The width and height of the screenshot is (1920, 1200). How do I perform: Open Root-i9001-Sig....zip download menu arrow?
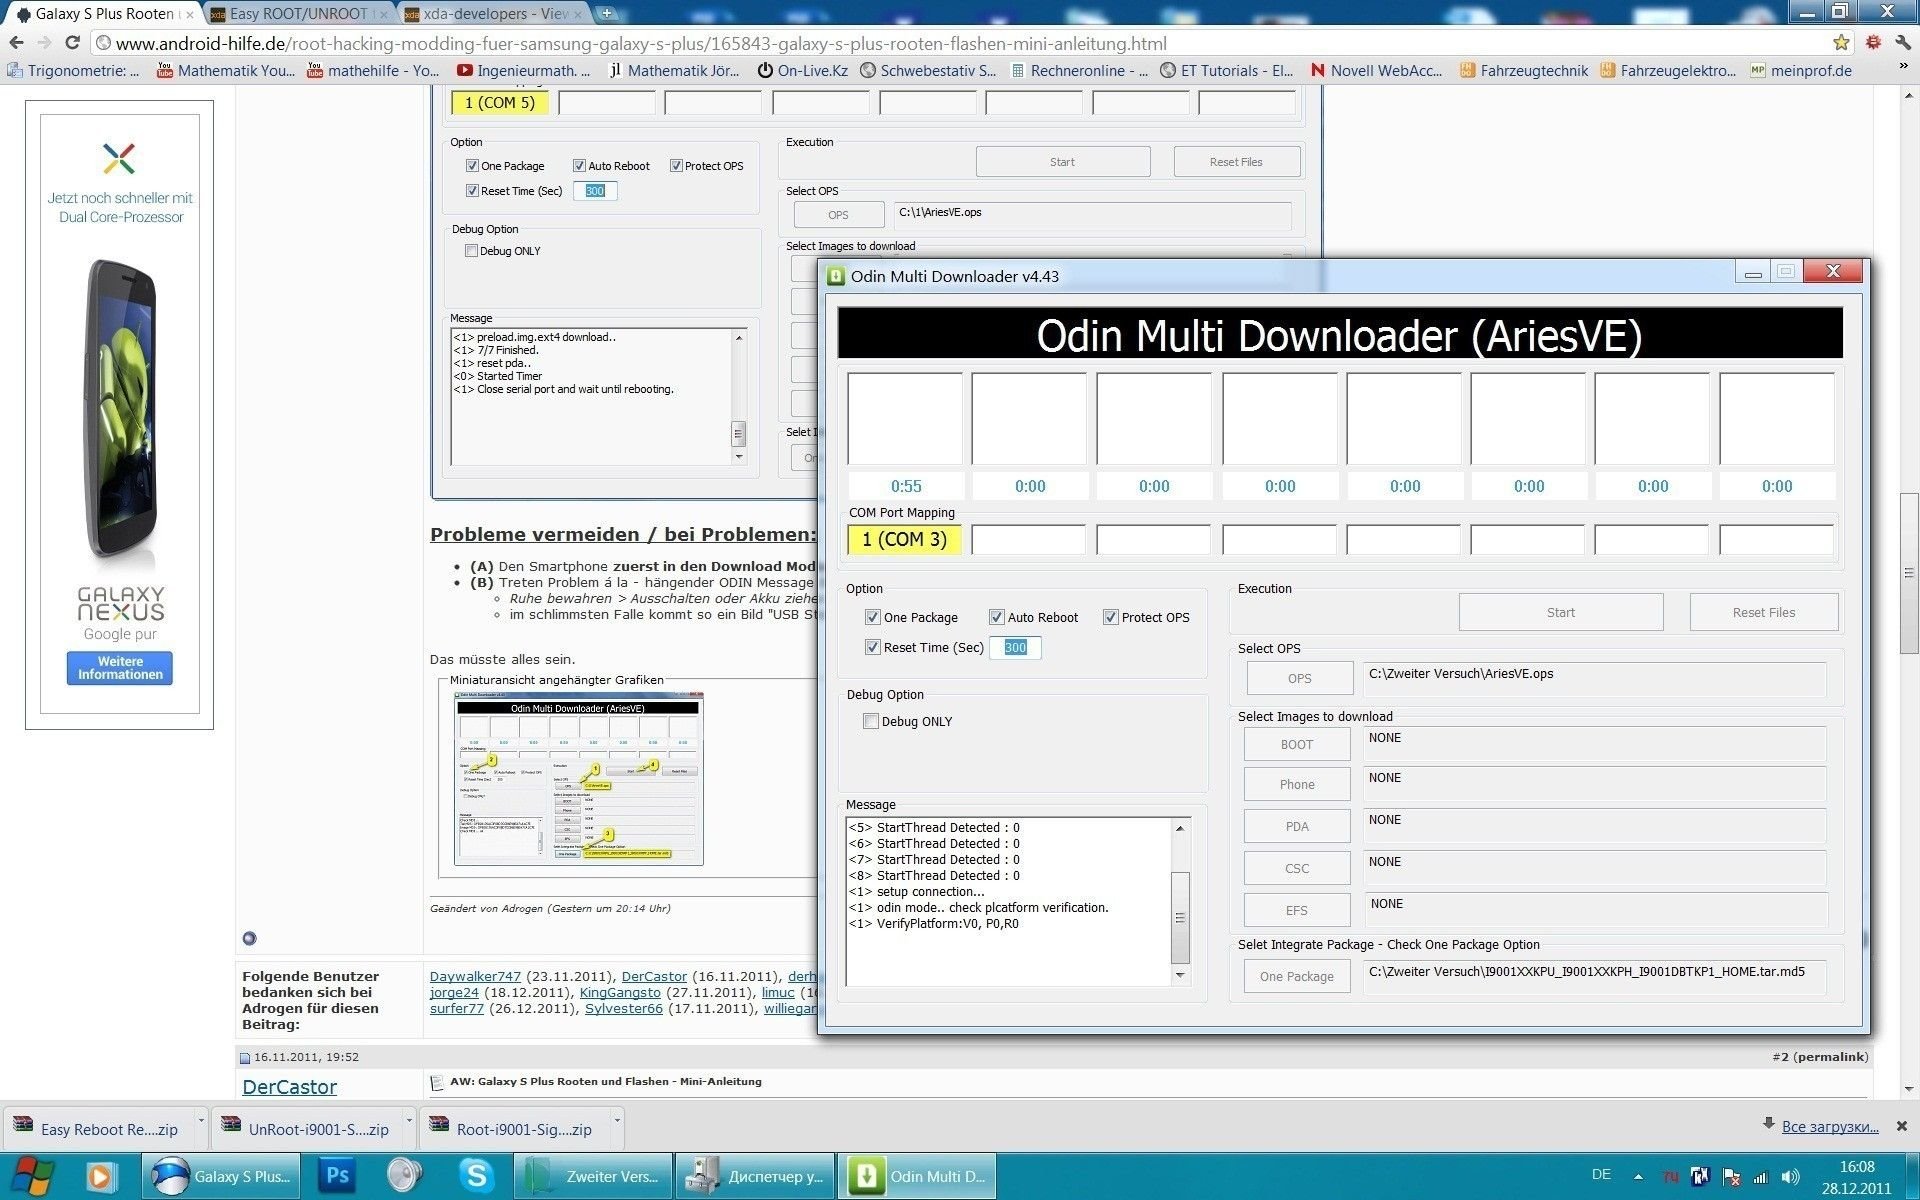click(617, 1121)
